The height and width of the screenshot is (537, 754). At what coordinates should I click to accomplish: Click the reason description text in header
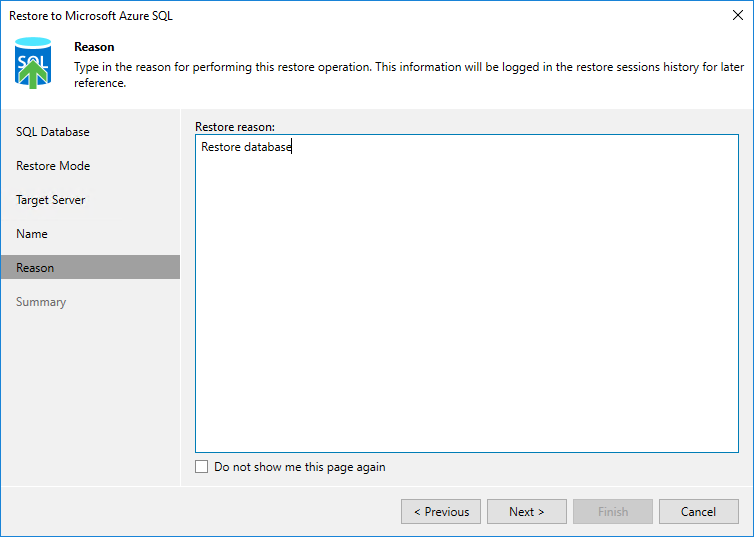pyautogui.click(x=400, y=74)
